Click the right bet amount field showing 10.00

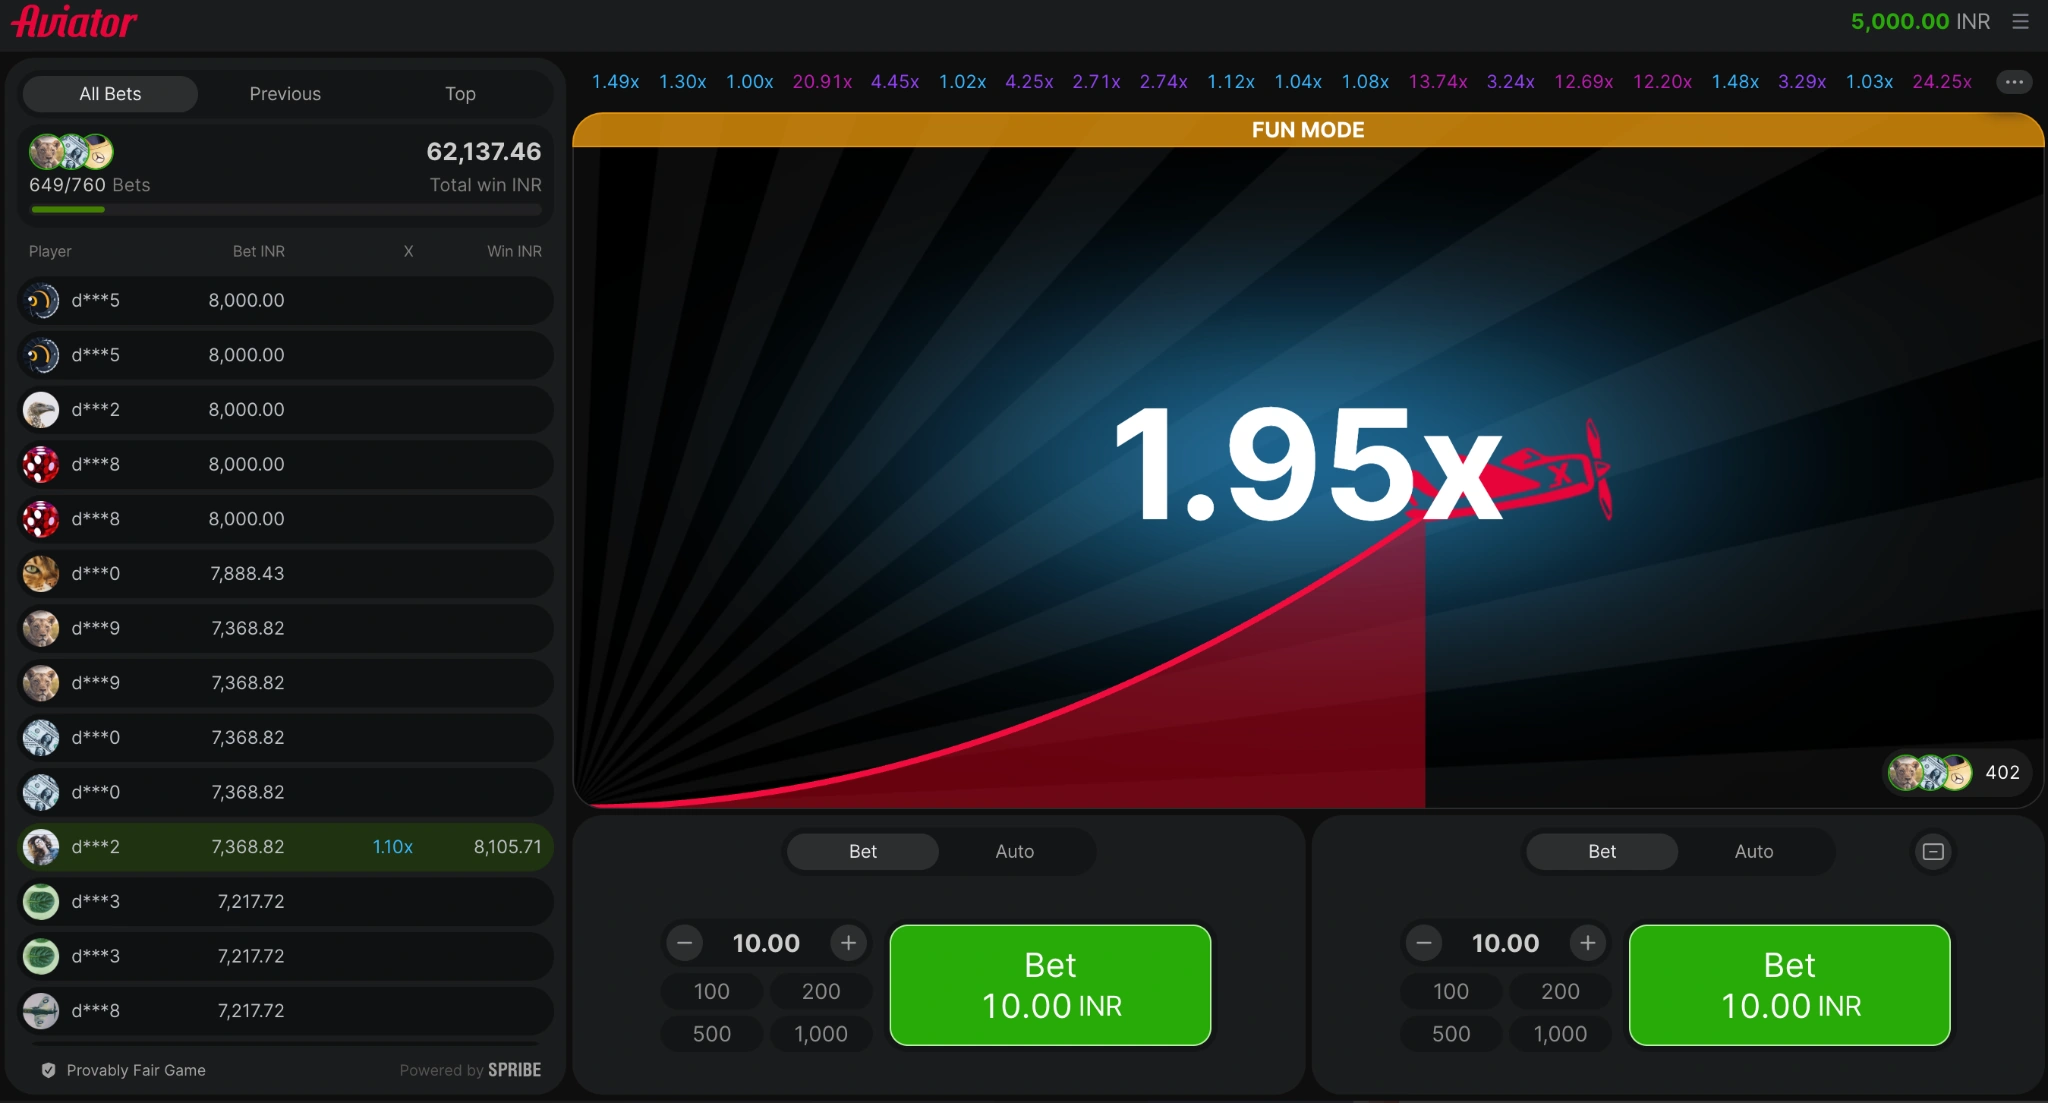coord(1505,943)
